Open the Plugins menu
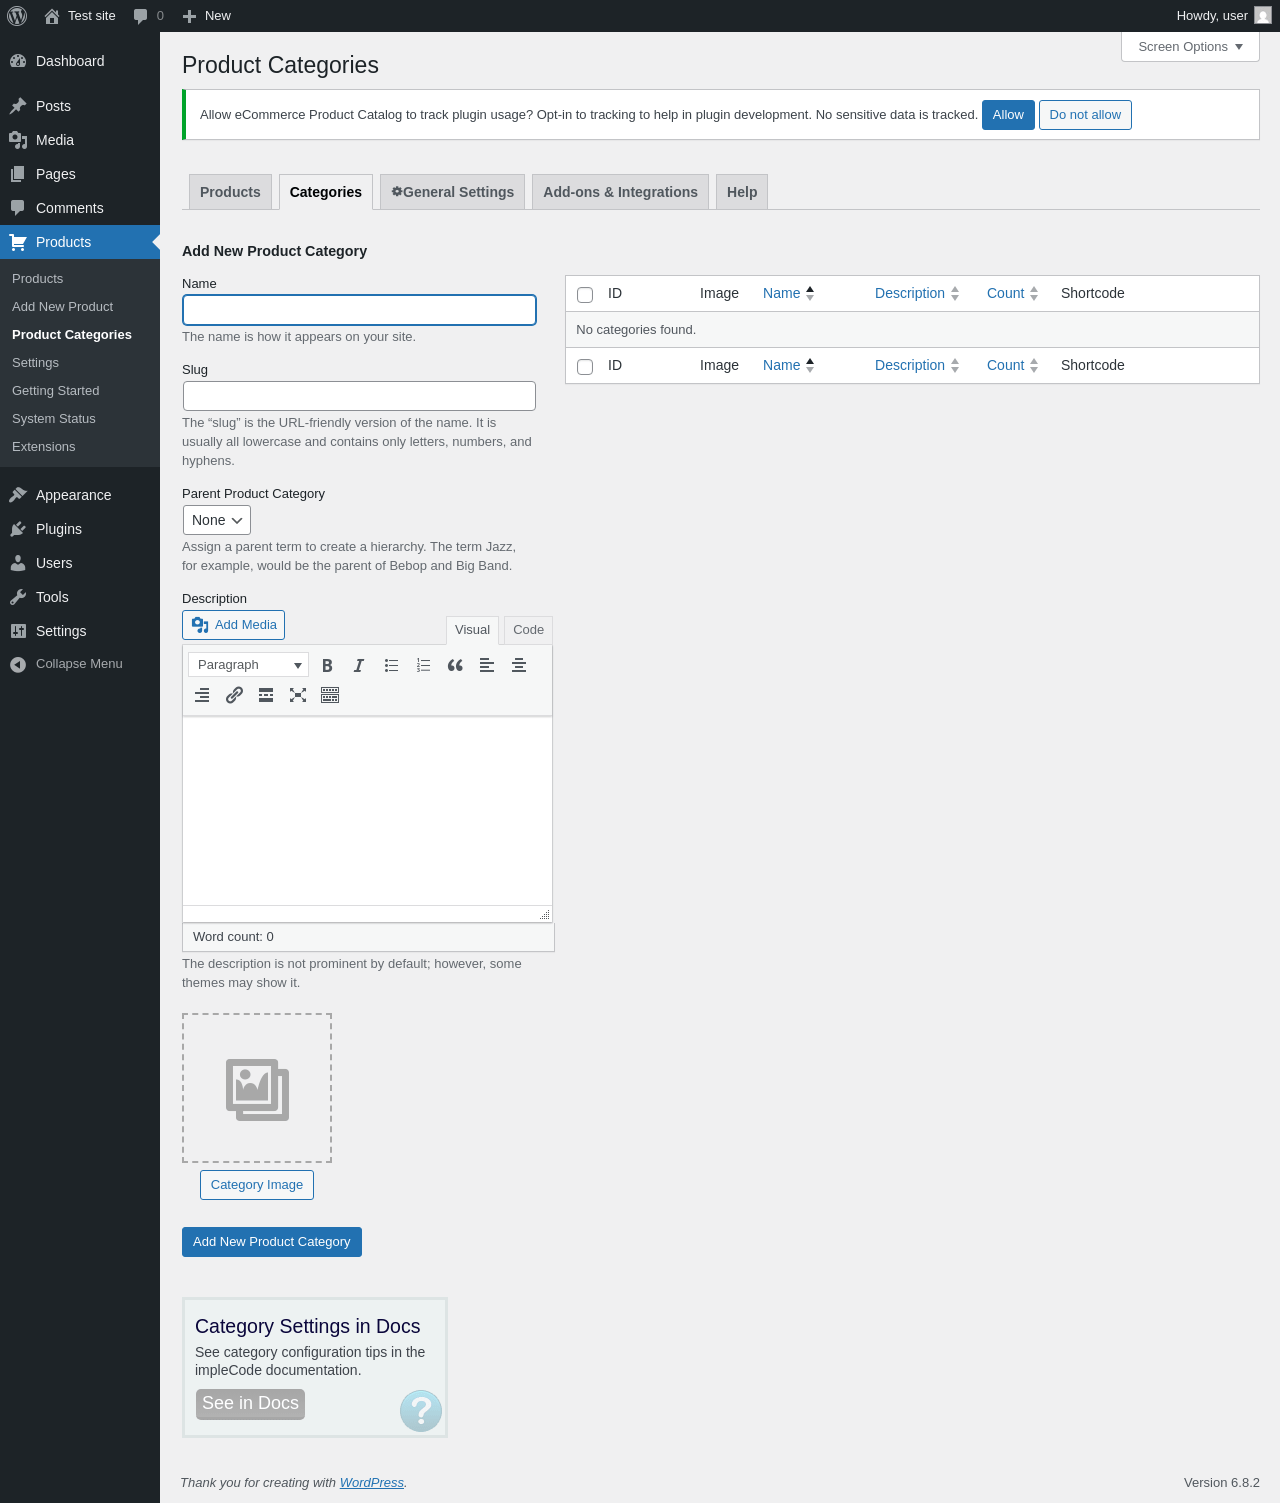The image size is (1280, 1503). 80,529
